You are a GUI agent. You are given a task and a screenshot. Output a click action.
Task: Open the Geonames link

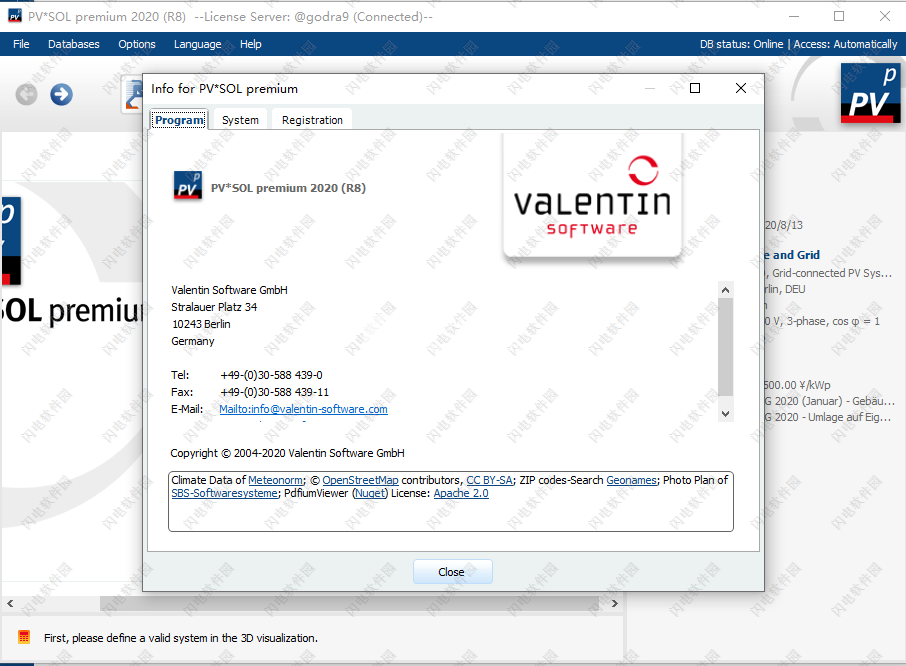[632, 480]
